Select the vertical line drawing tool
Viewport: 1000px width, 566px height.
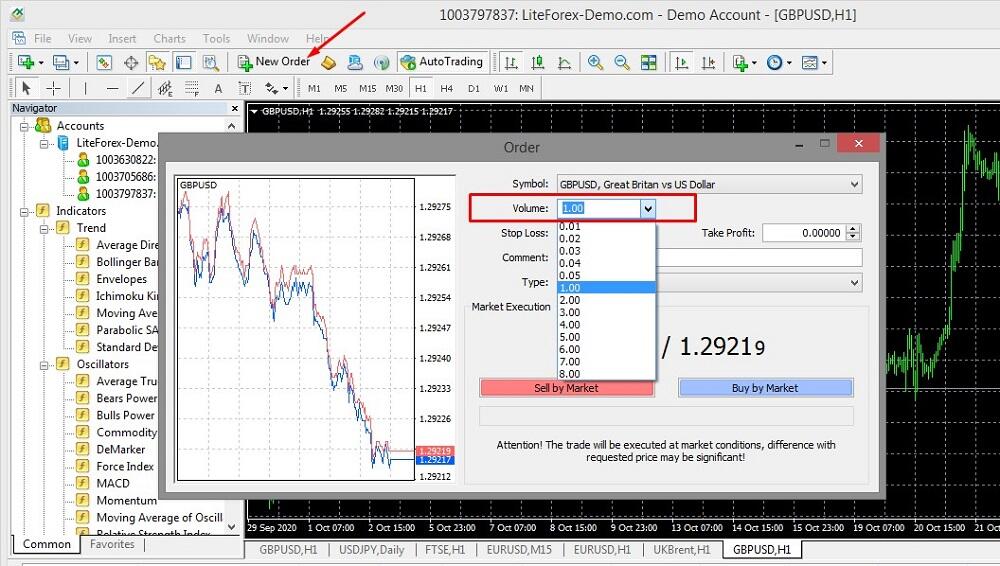(85, 88)
